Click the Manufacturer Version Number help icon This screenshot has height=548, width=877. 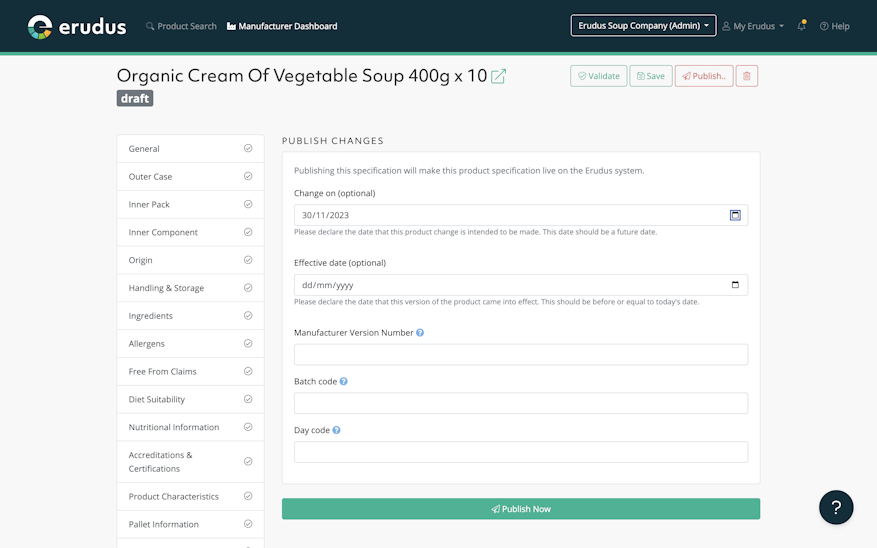[420, 333]
